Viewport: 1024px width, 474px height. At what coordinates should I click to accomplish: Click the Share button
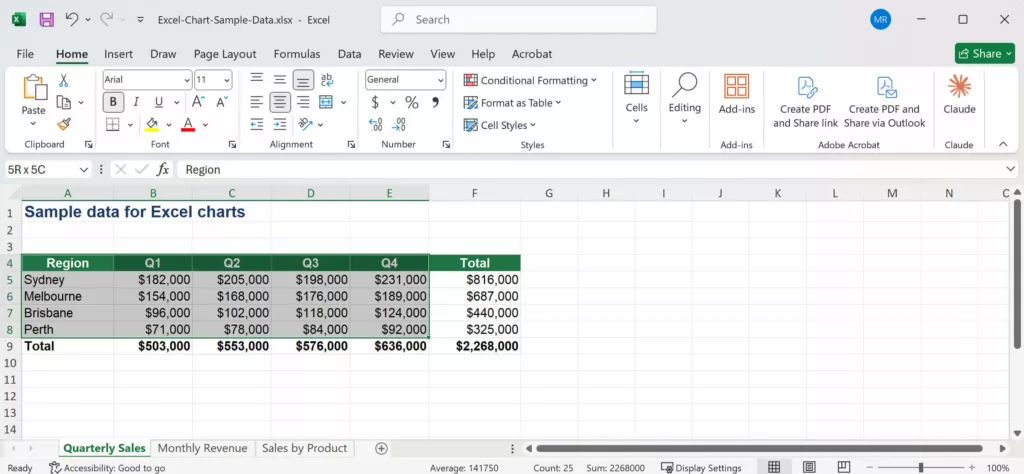985,54
